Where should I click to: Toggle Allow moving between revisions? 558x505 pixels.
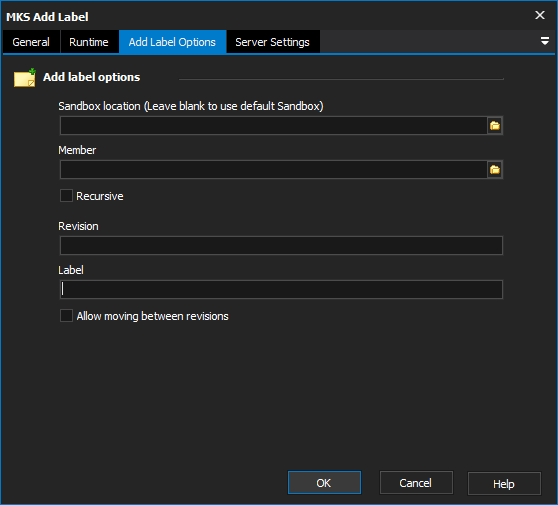(x=66, y=316)
